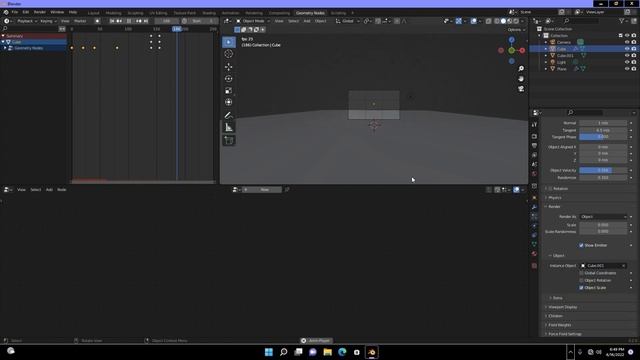
Task: Open the Texture properties tab icon
Action: [x=534, y=266]
